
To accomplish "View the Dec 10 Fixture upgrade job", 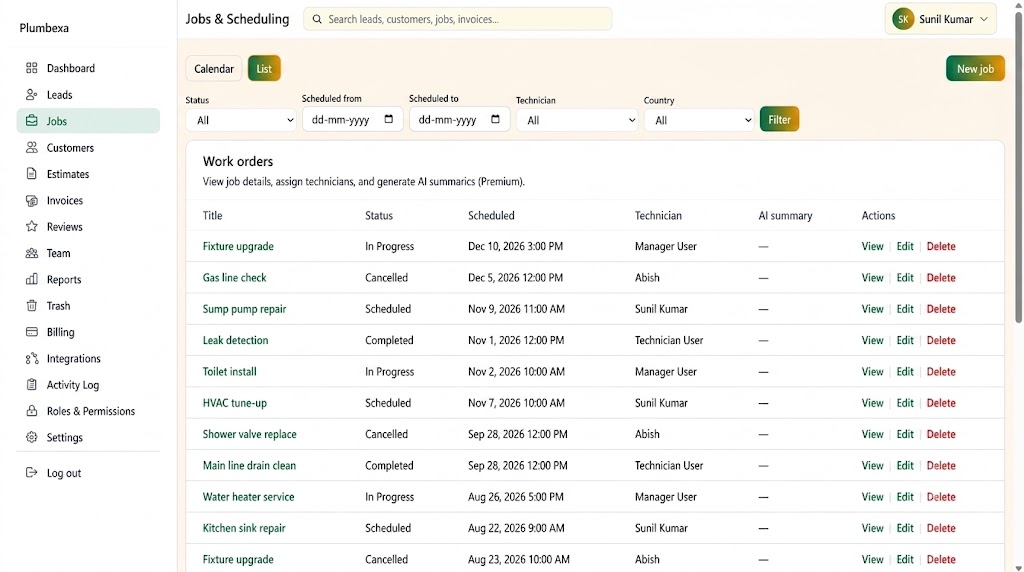I will pos(872,246).
